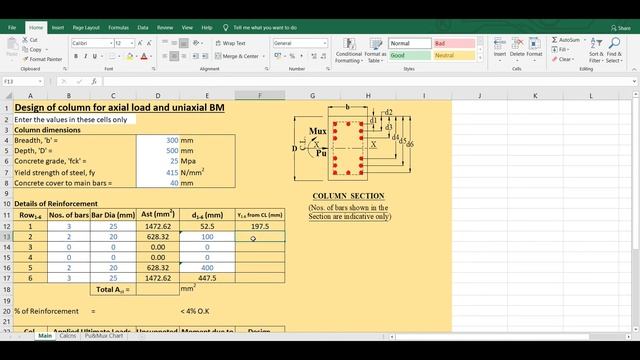Toggle Align Right
The image size is (640, 360).
tap(184, 56)
